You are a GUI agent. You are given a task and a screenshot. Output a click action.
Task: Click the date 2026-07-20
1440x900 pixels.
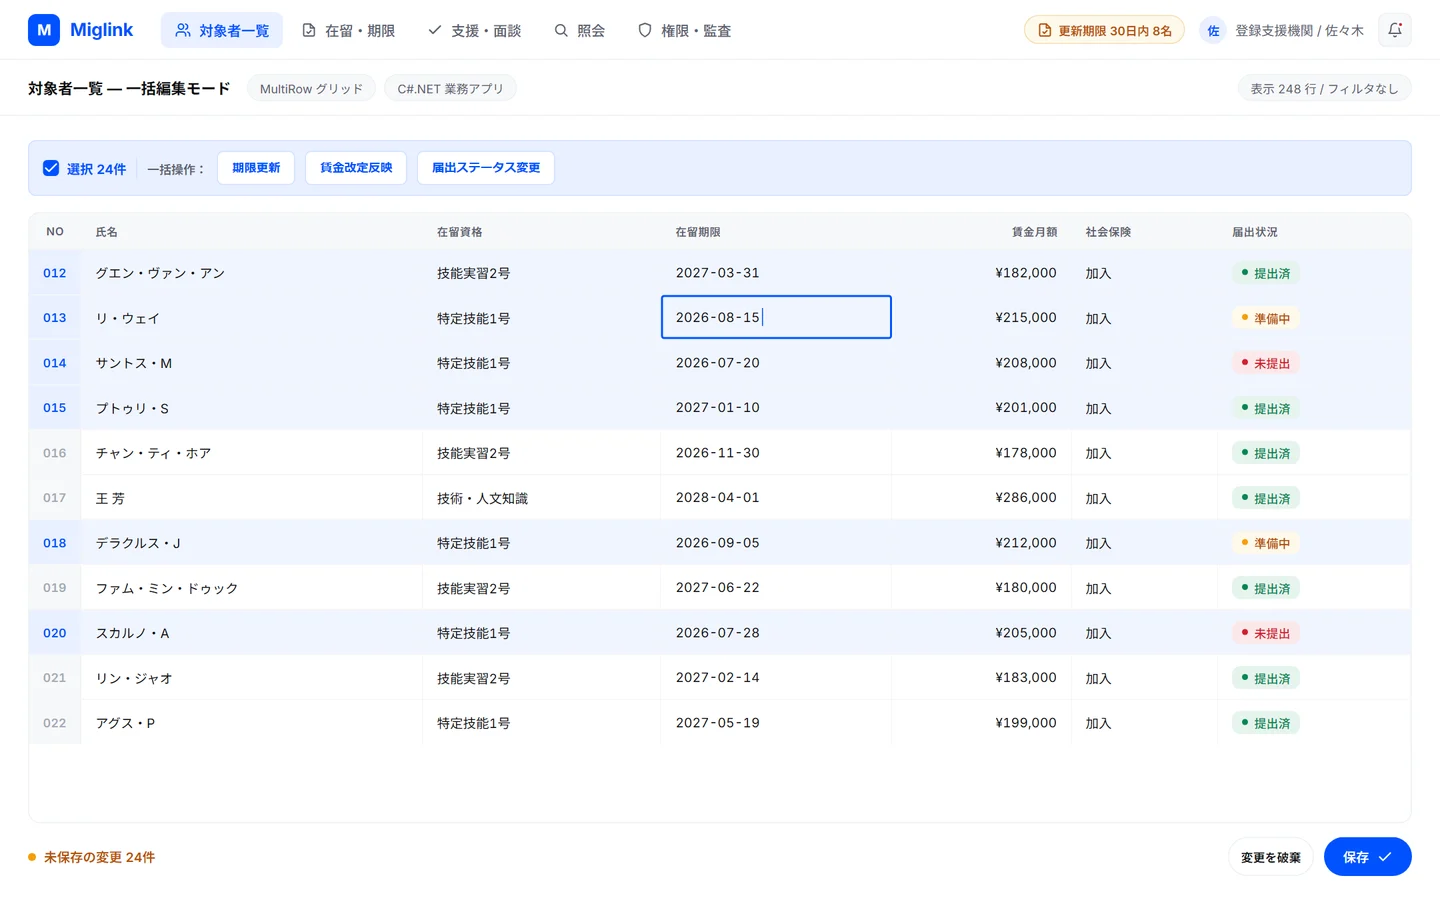coord(717,363)
